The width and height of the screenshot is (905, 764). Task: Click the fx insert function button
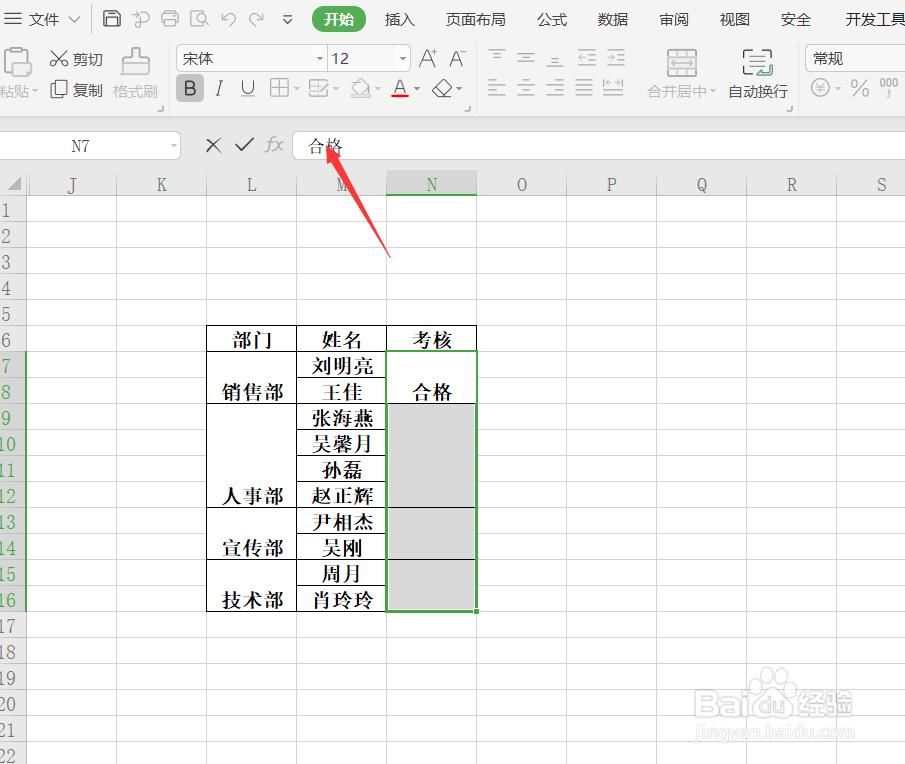coord(274,145)
